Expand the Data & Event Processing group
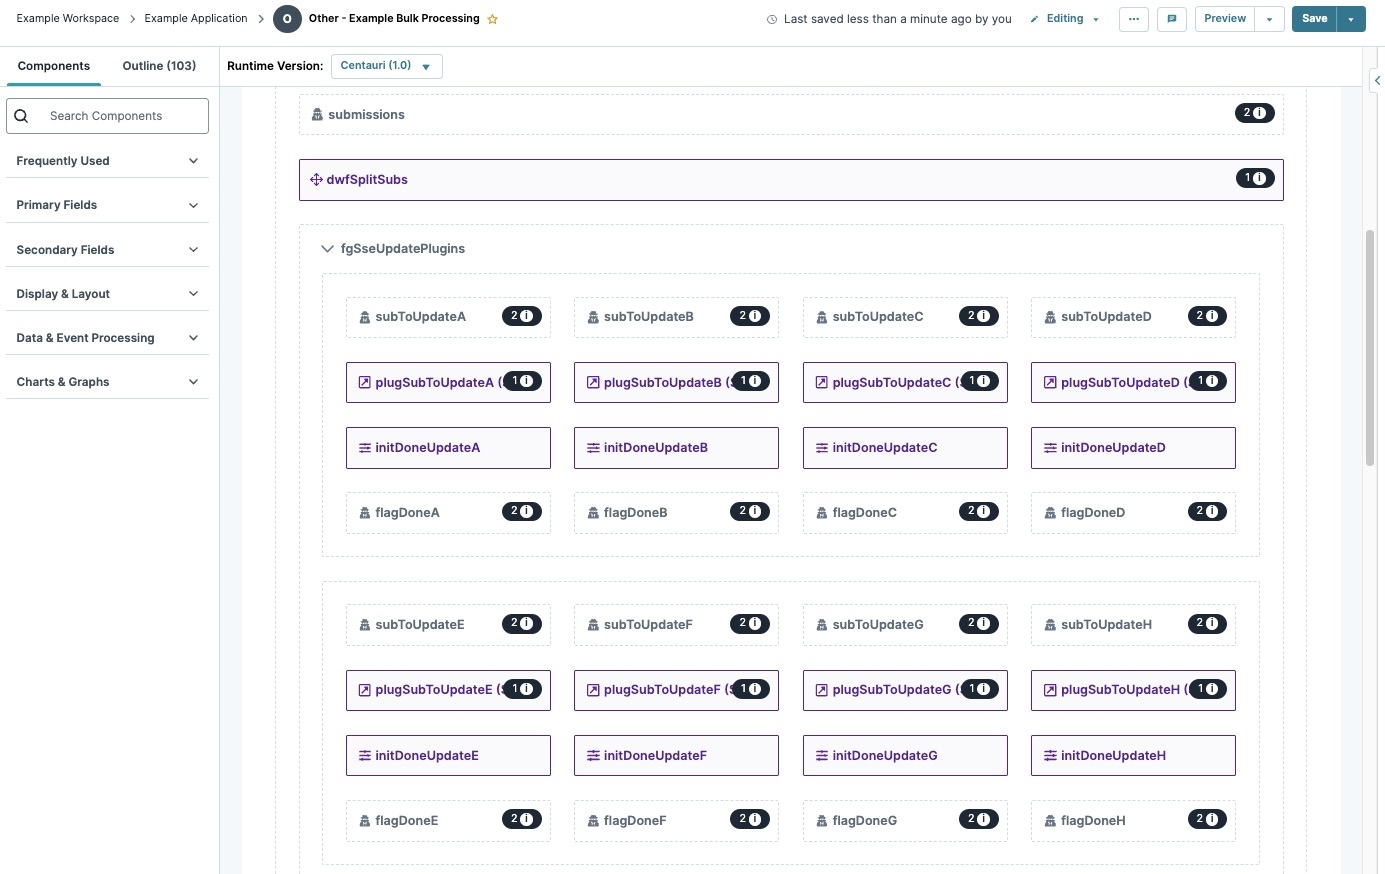 coord(107,338)
